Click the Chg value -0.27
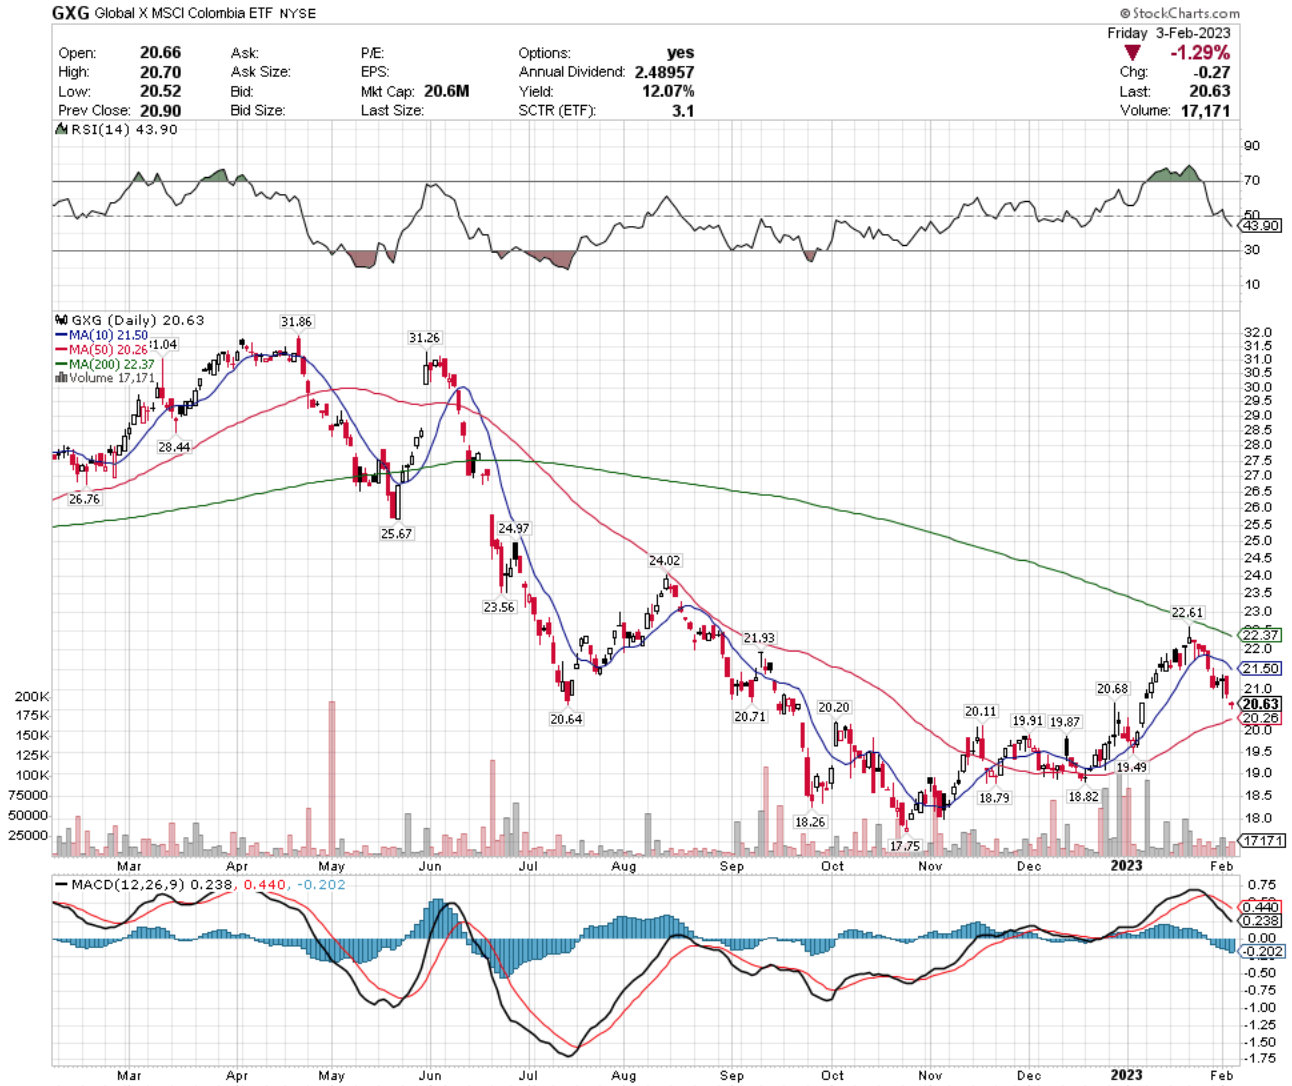Screen dimensions: 1292x1086 tap(1211, 72)
